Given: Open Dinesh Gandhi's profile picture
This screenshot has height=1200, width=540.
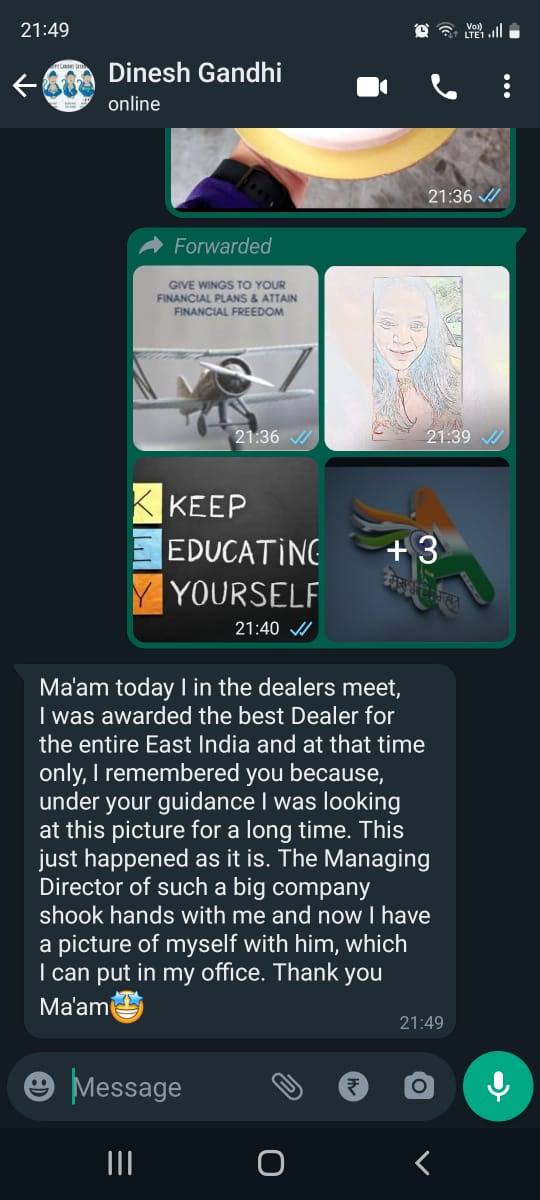Looking at the screenshot, I should [68, 86].
